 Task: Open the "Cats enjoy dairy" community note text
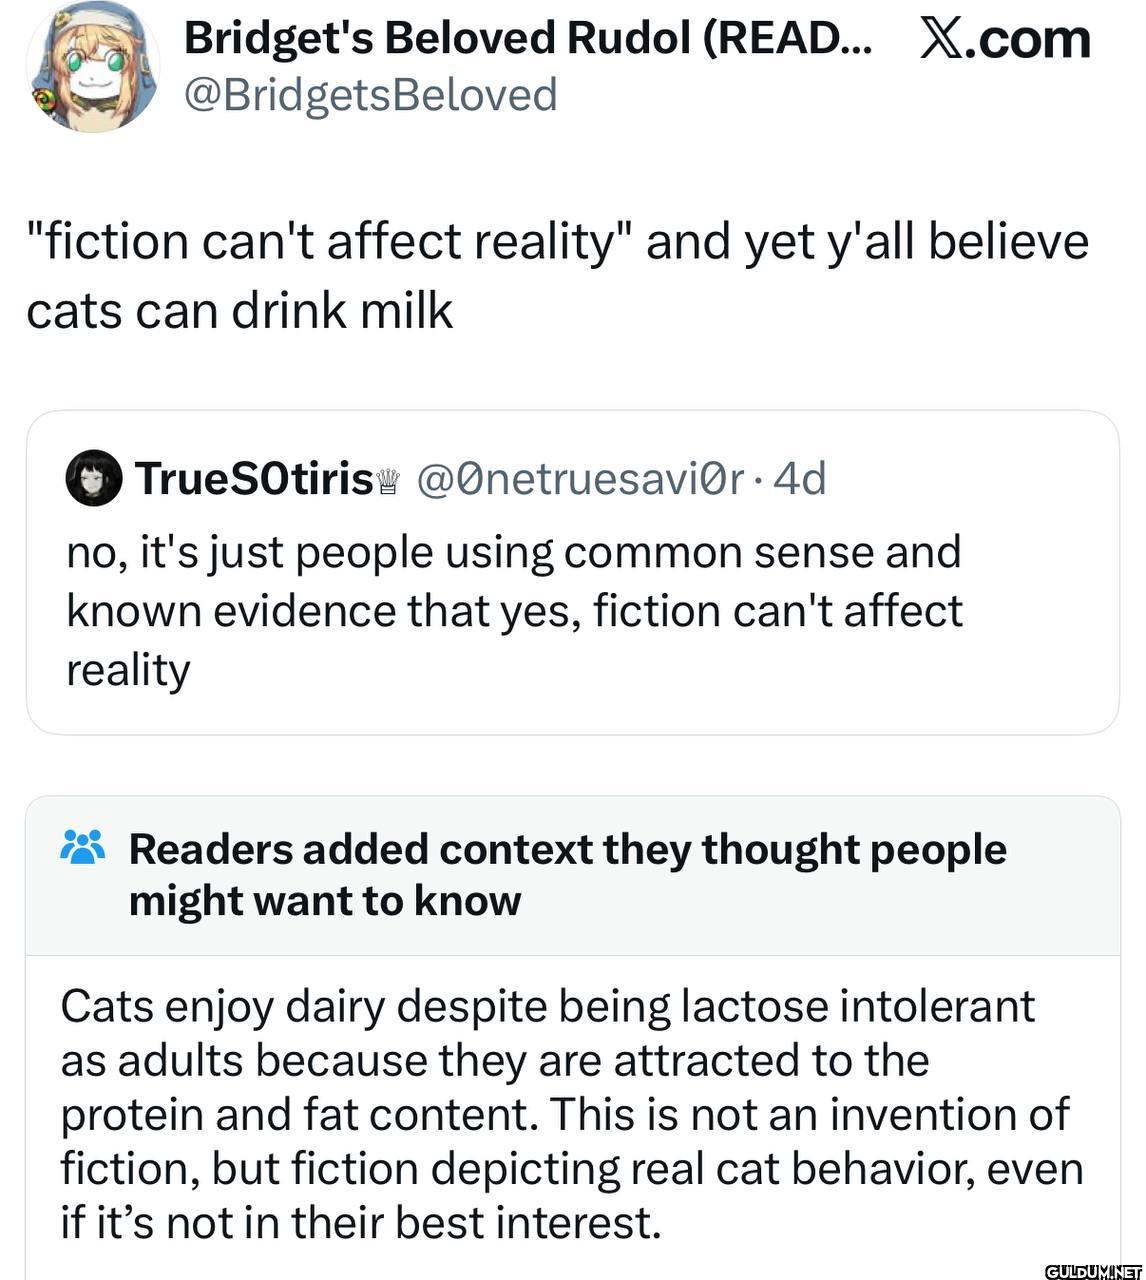pos(571,1113)
